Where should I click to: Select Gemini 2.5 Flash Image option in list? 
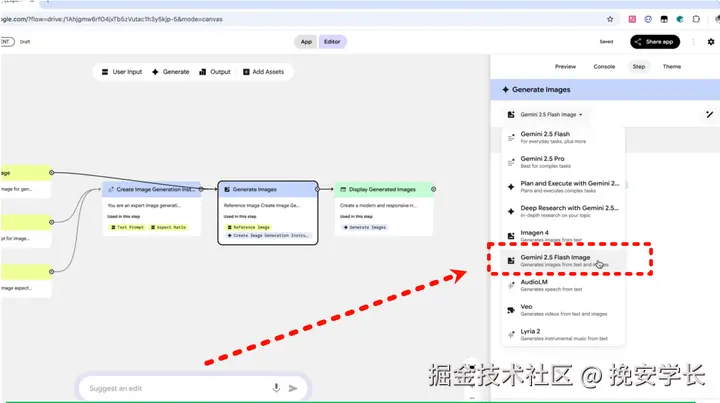click(563, 261)
